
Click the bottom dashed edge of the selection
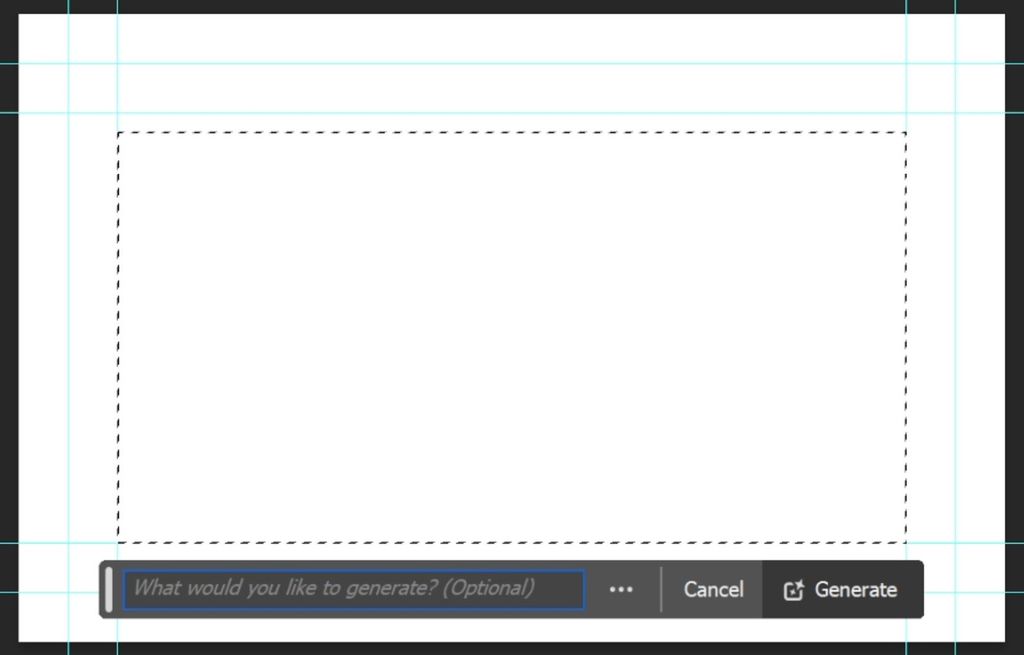point(512,542)
